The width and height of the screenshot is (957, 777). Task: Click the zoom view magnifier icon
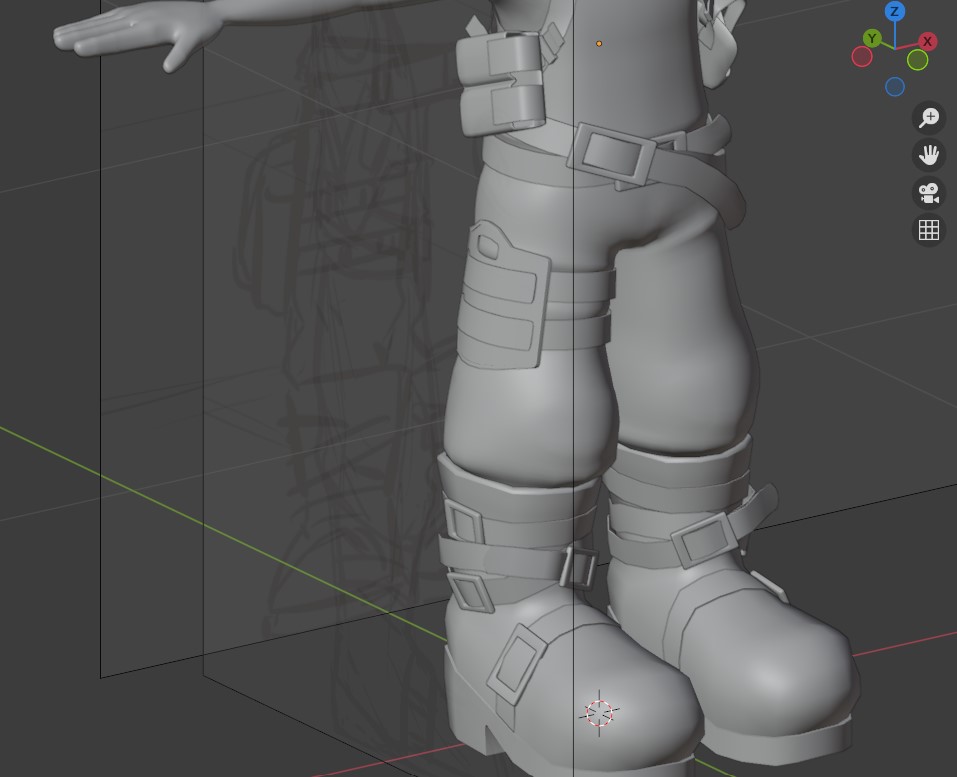[928, 117]
